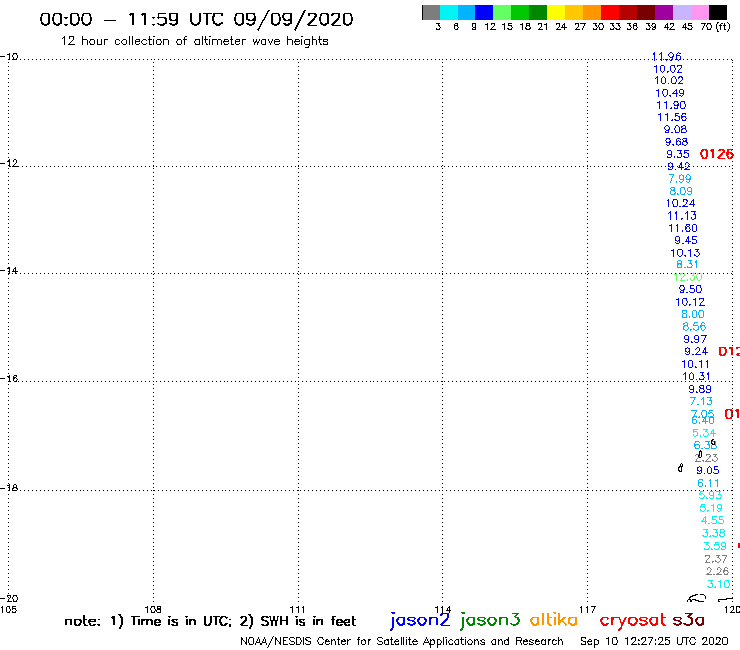Click the 10.49 wave height value

pos(670,93)
